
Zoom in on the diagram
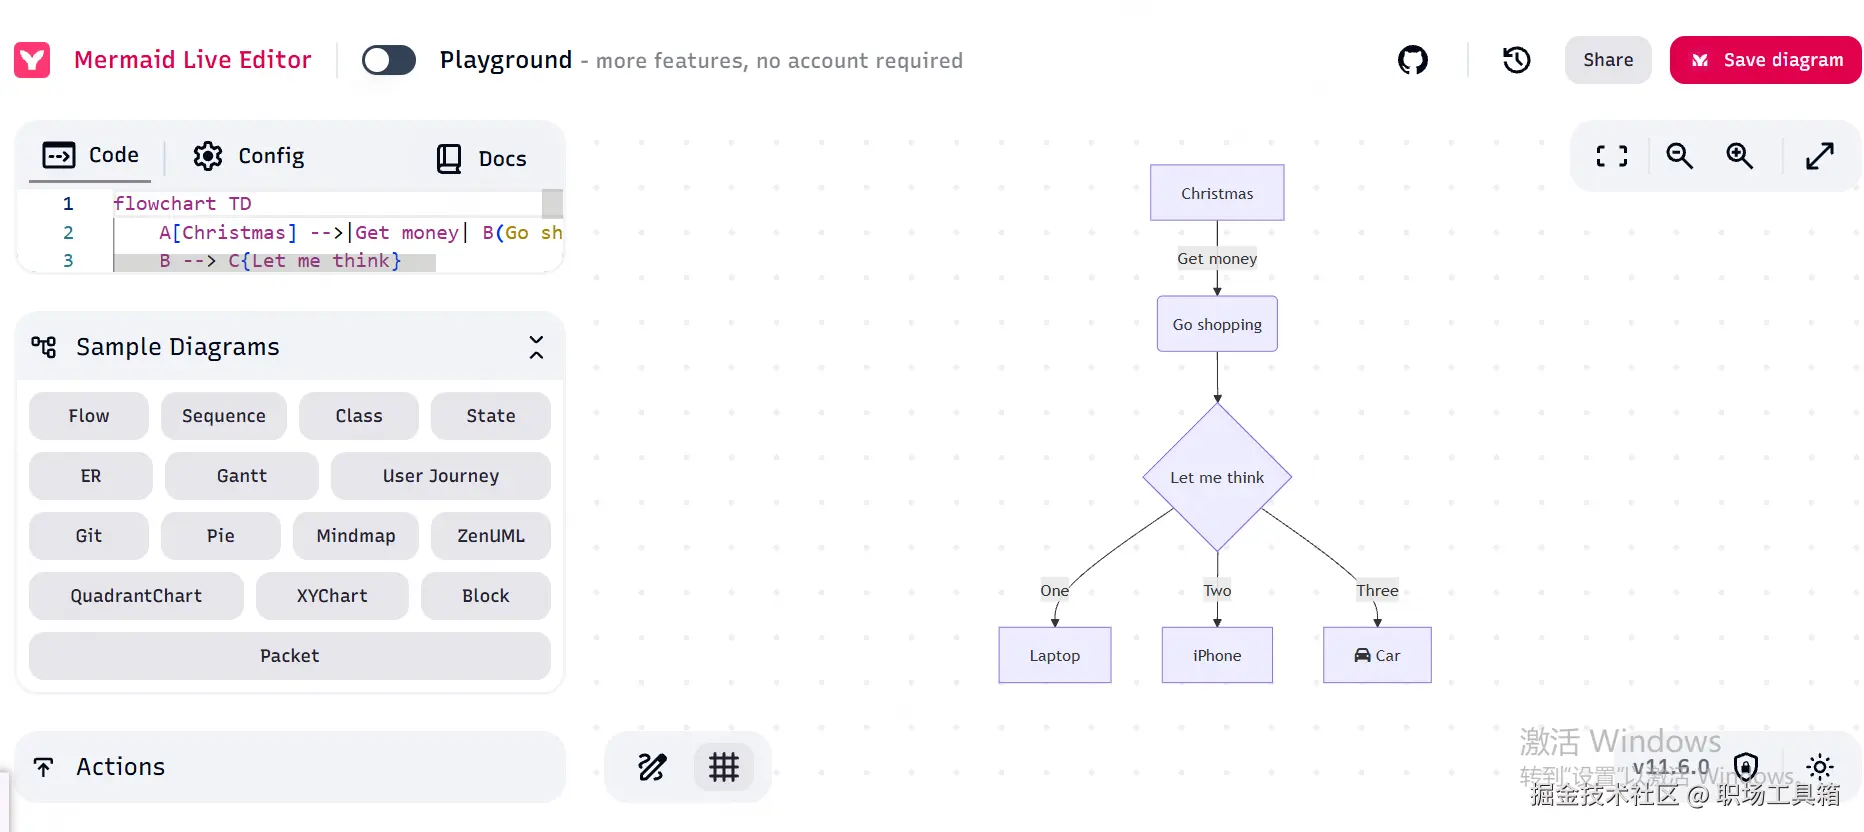click(x=1739, y=156)
